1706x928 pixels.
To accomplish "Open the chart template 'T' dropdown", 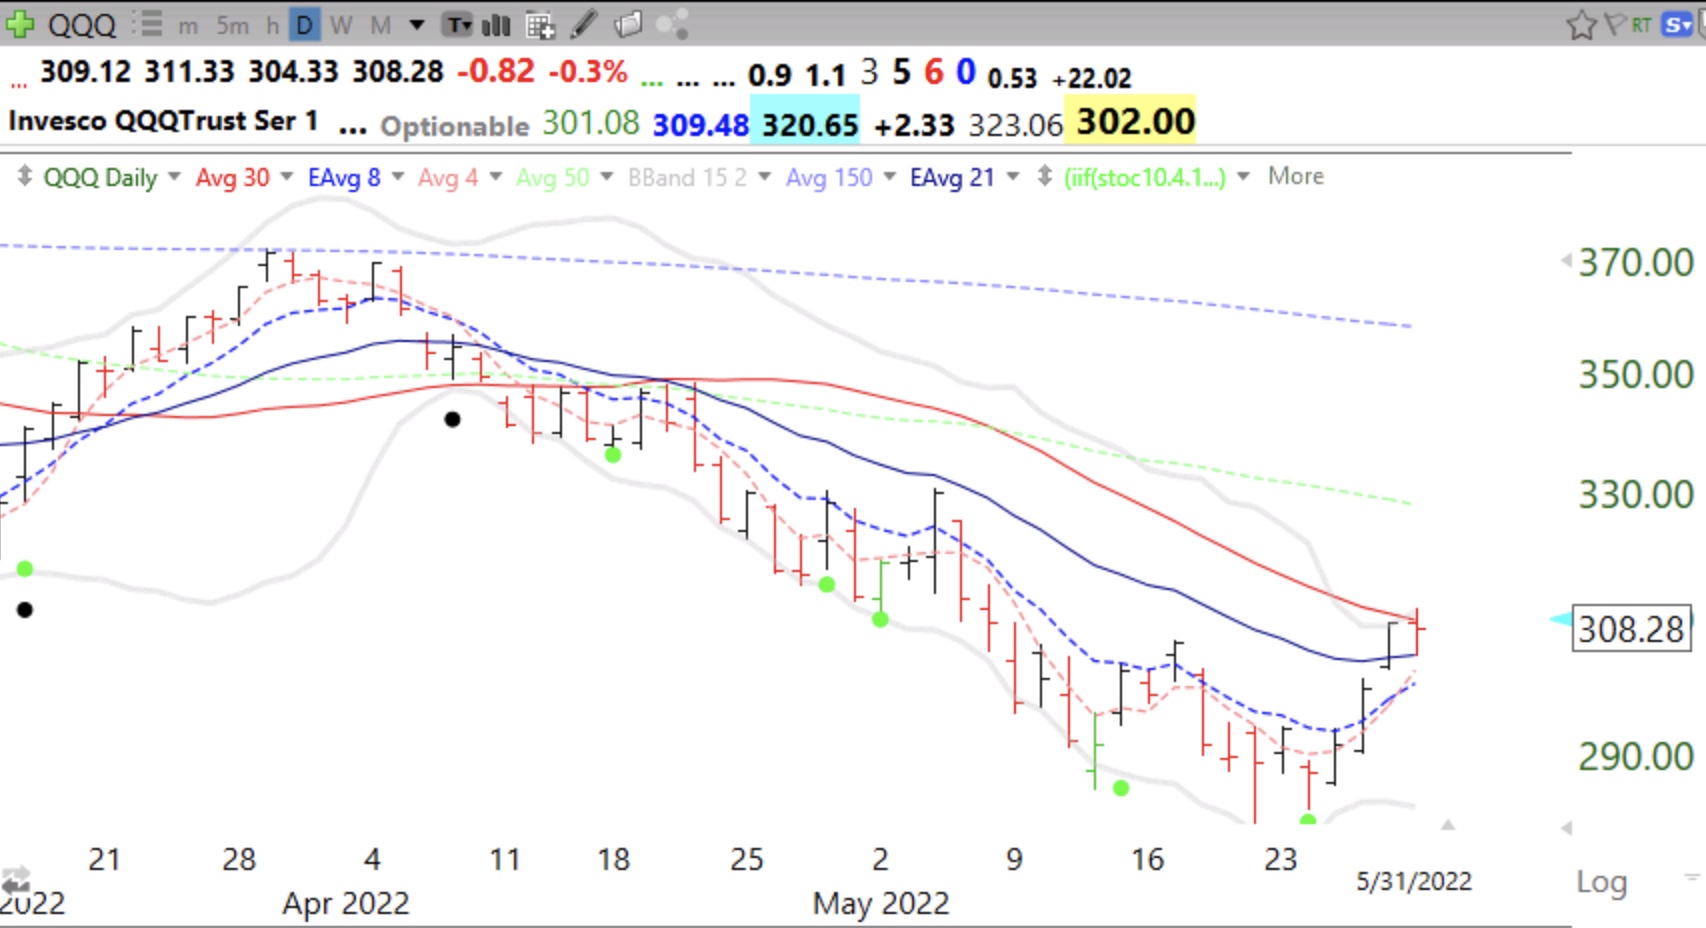I will tap(458, 25).
